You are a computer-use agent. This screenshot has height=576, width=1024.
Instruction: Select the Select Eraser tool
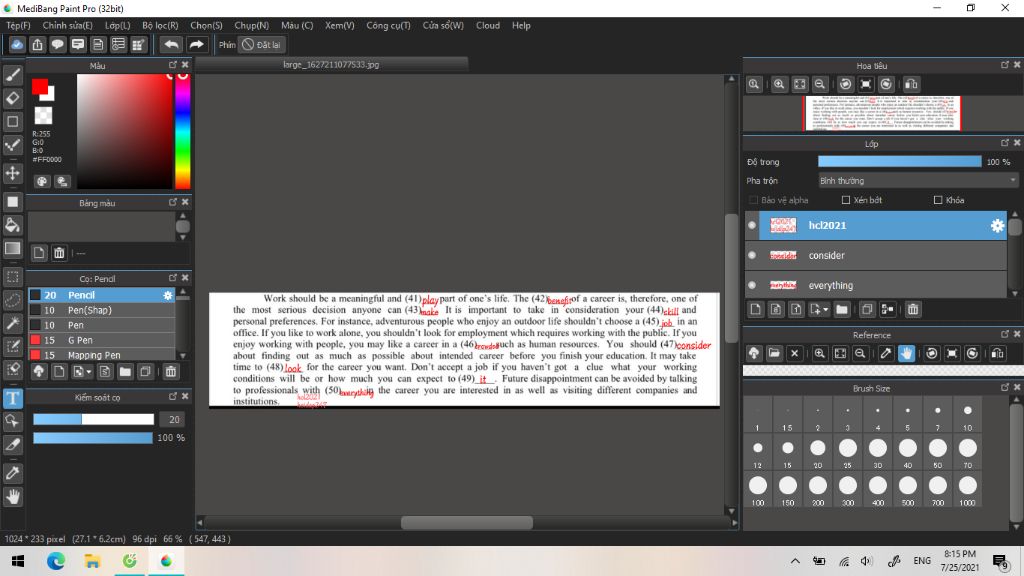tap(12, 369)
